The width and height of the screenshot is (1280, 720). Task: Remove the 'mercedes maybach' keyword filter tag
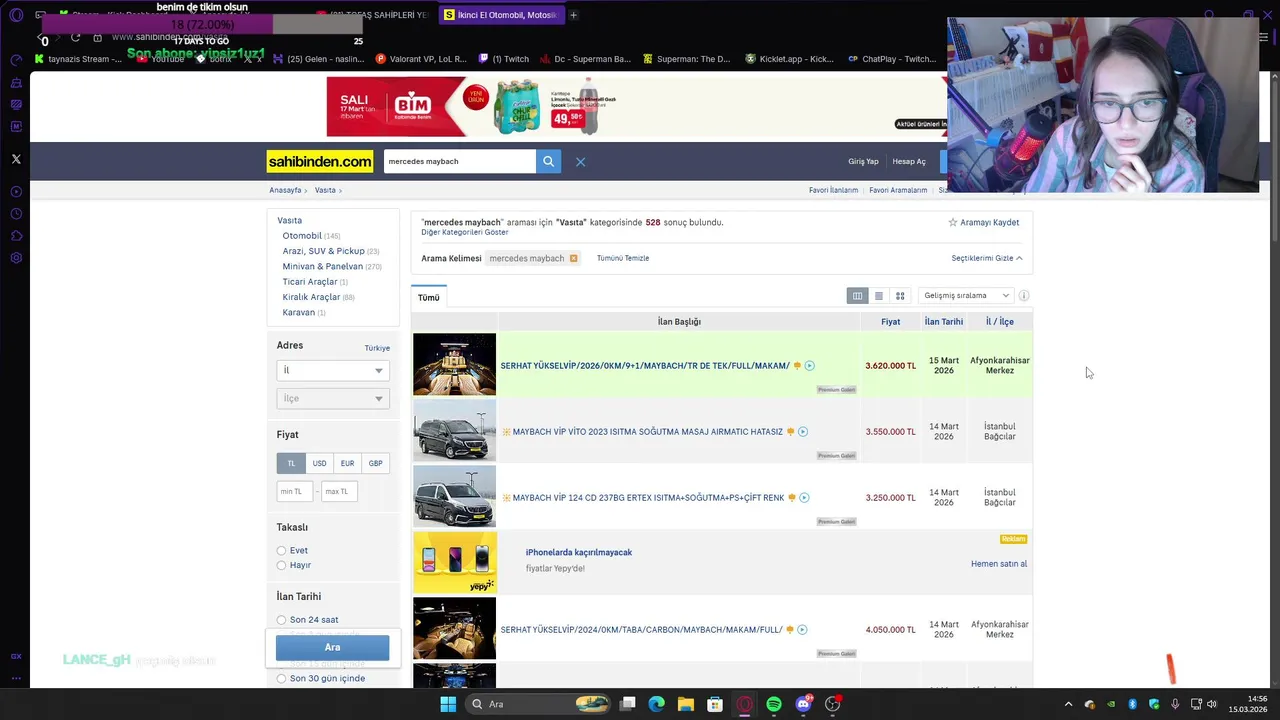(573, 258)
